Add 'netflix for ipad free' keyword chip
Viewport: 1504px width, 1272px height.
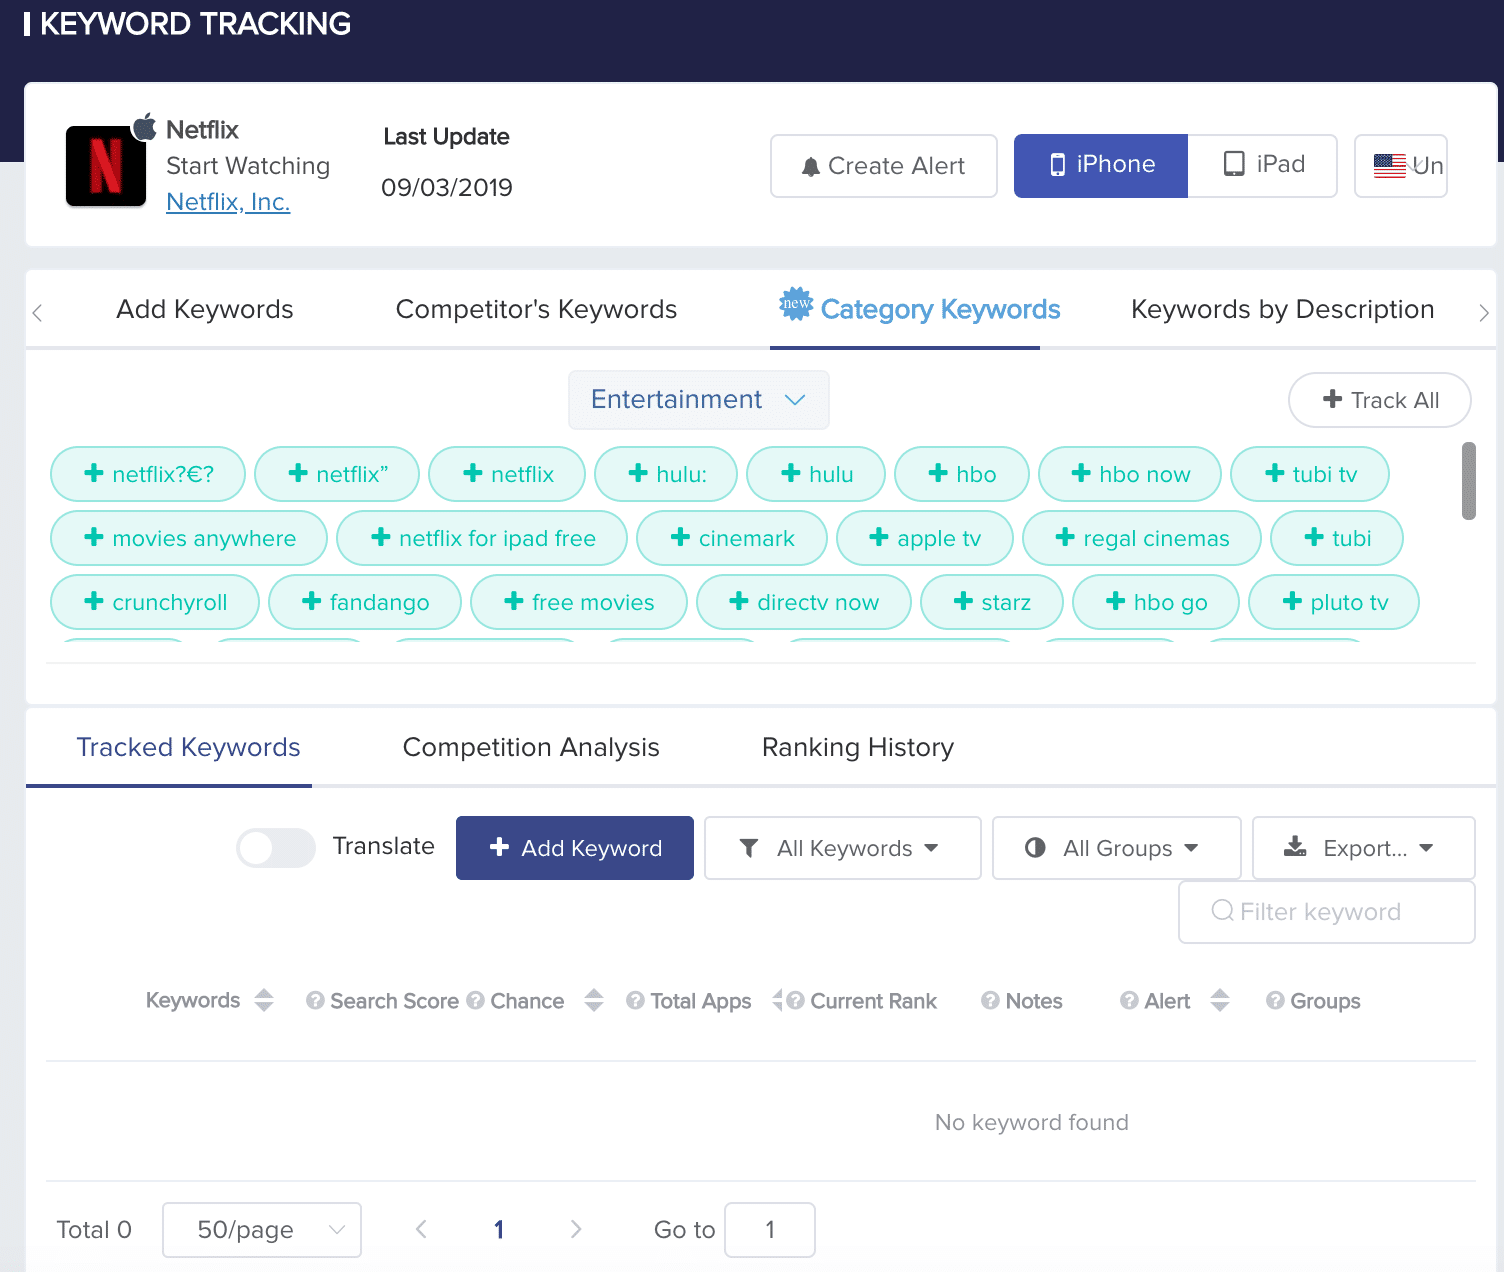(x=482, y=538)
